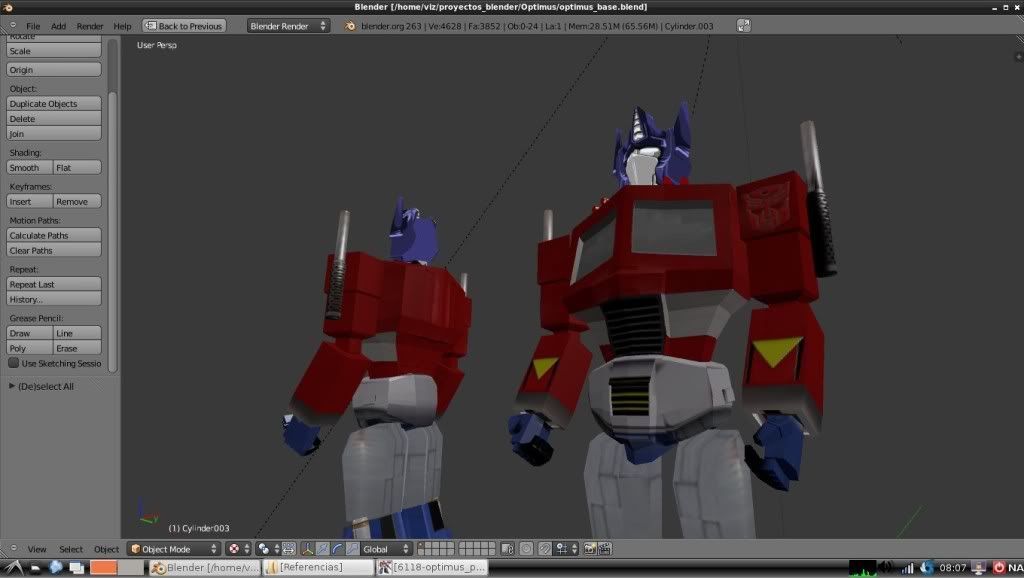Click Grease Pencil Draw button

click(29, 332)
